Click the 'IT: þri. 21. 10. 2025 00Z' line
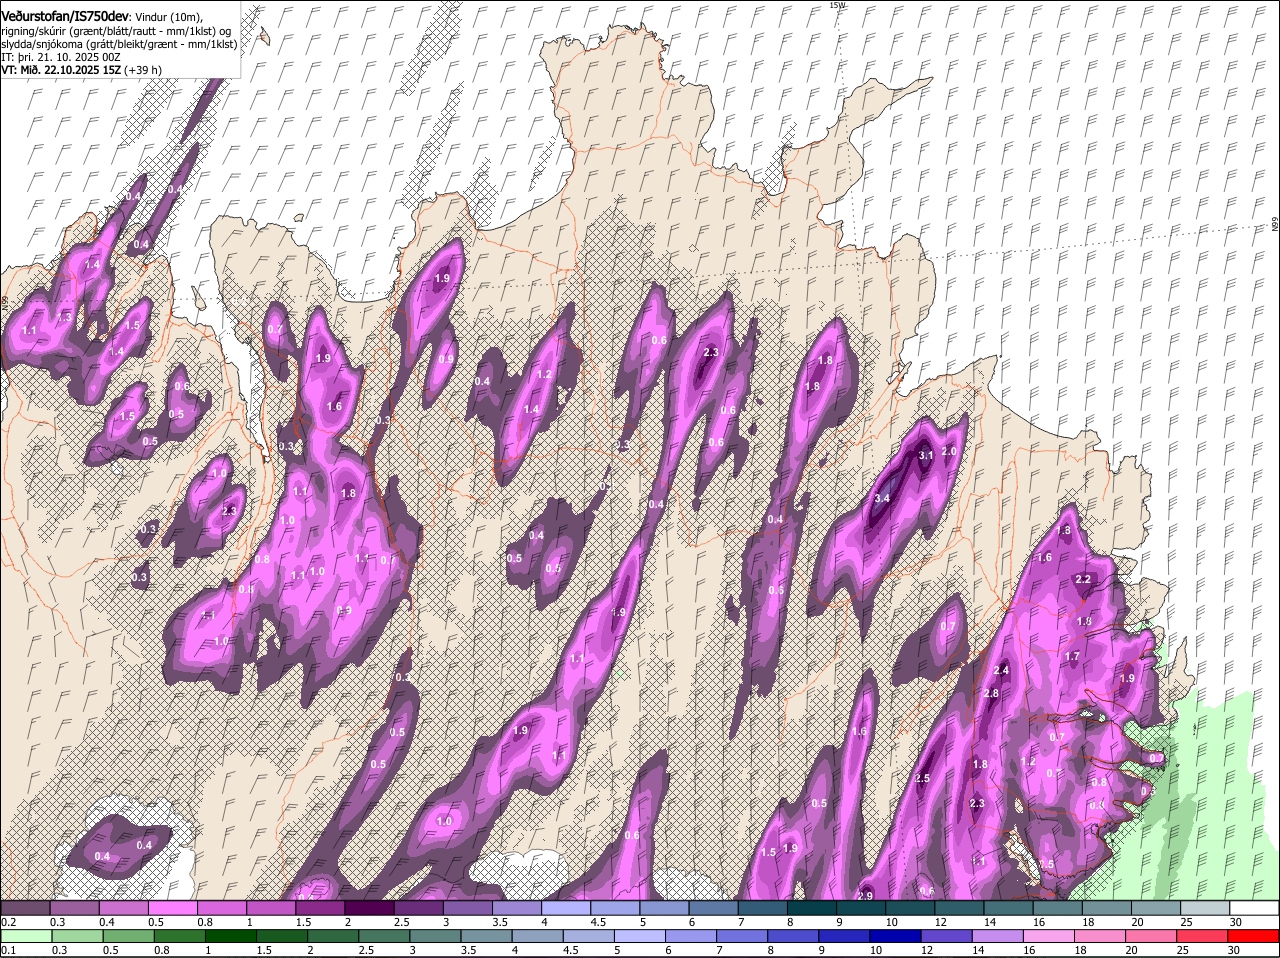The image size is (1280, 958). [x=61, y=57]
